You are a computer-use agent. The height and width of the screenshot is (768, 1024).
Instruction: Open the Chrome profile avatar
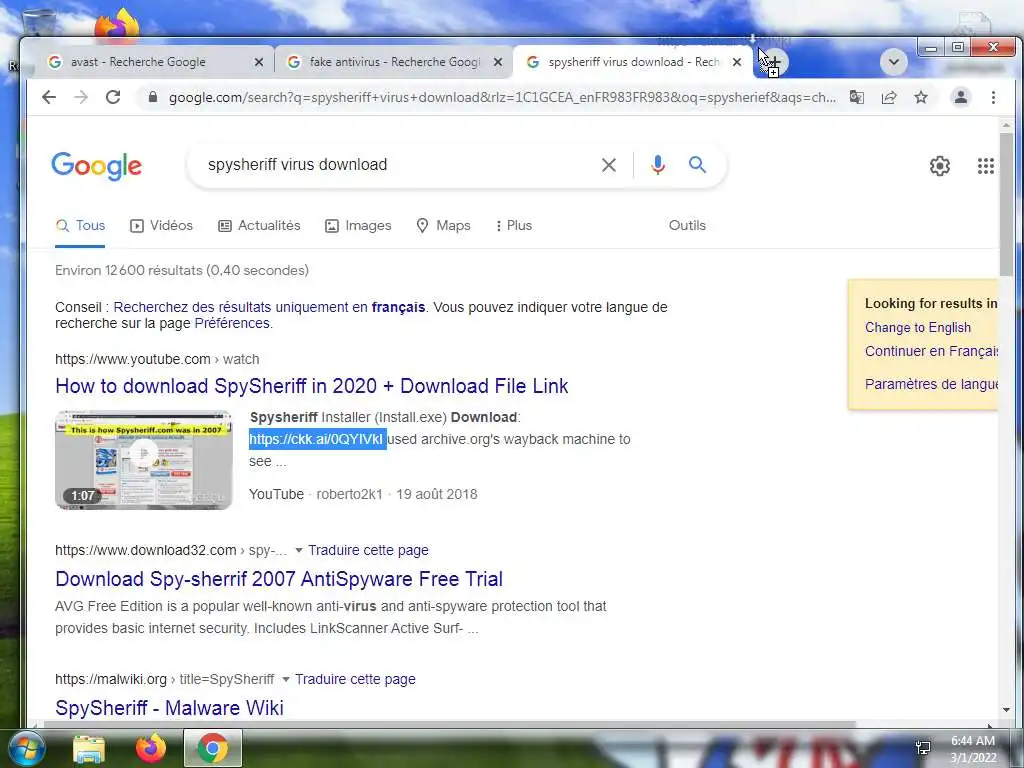coord(961,97)
